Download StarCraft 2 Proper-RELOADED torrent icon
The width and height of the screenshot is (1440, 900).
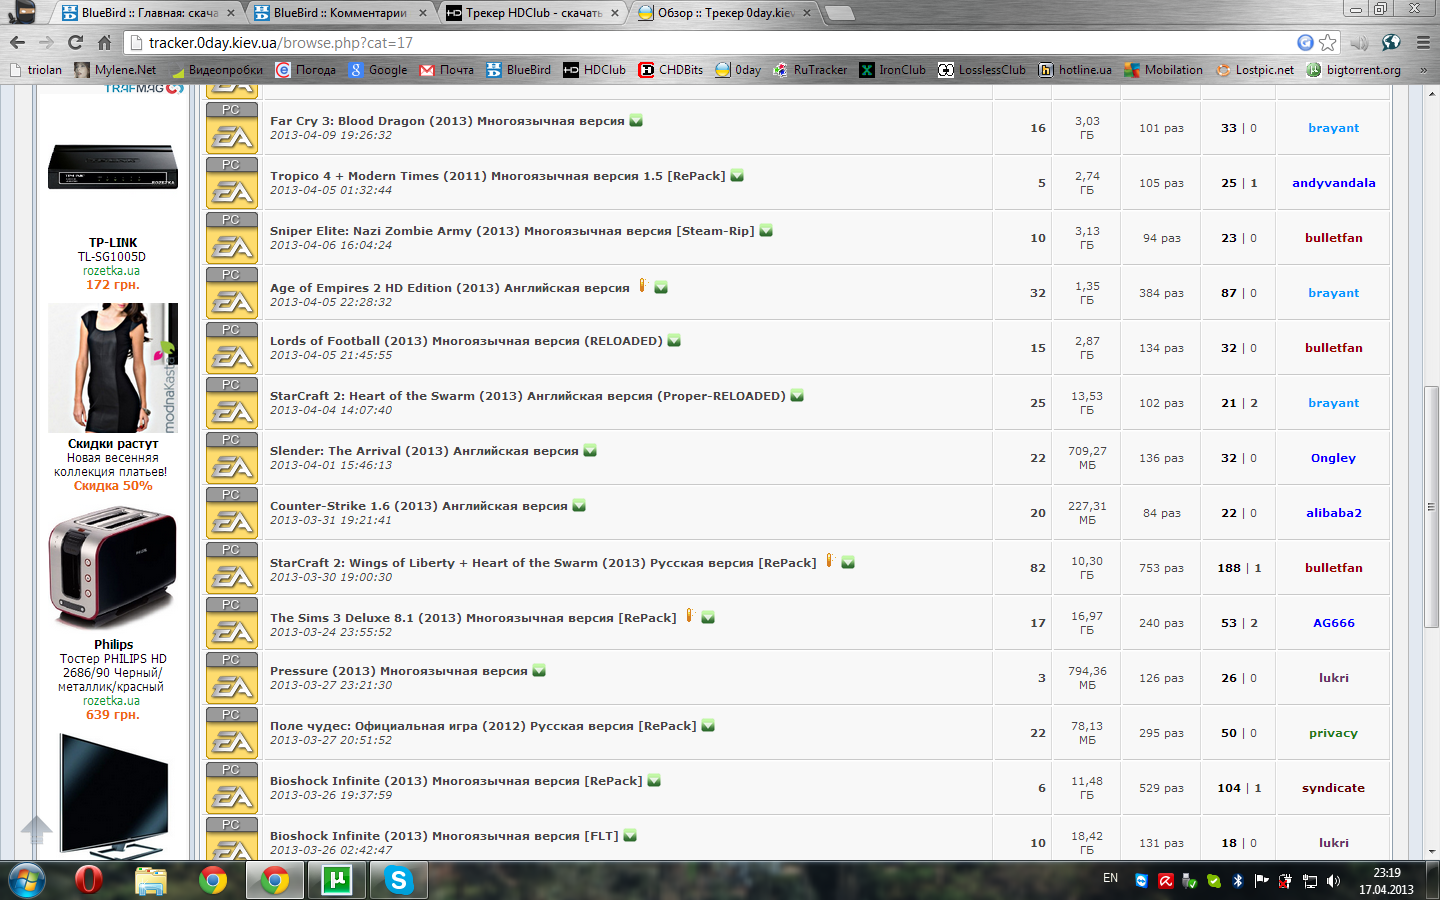797,396
